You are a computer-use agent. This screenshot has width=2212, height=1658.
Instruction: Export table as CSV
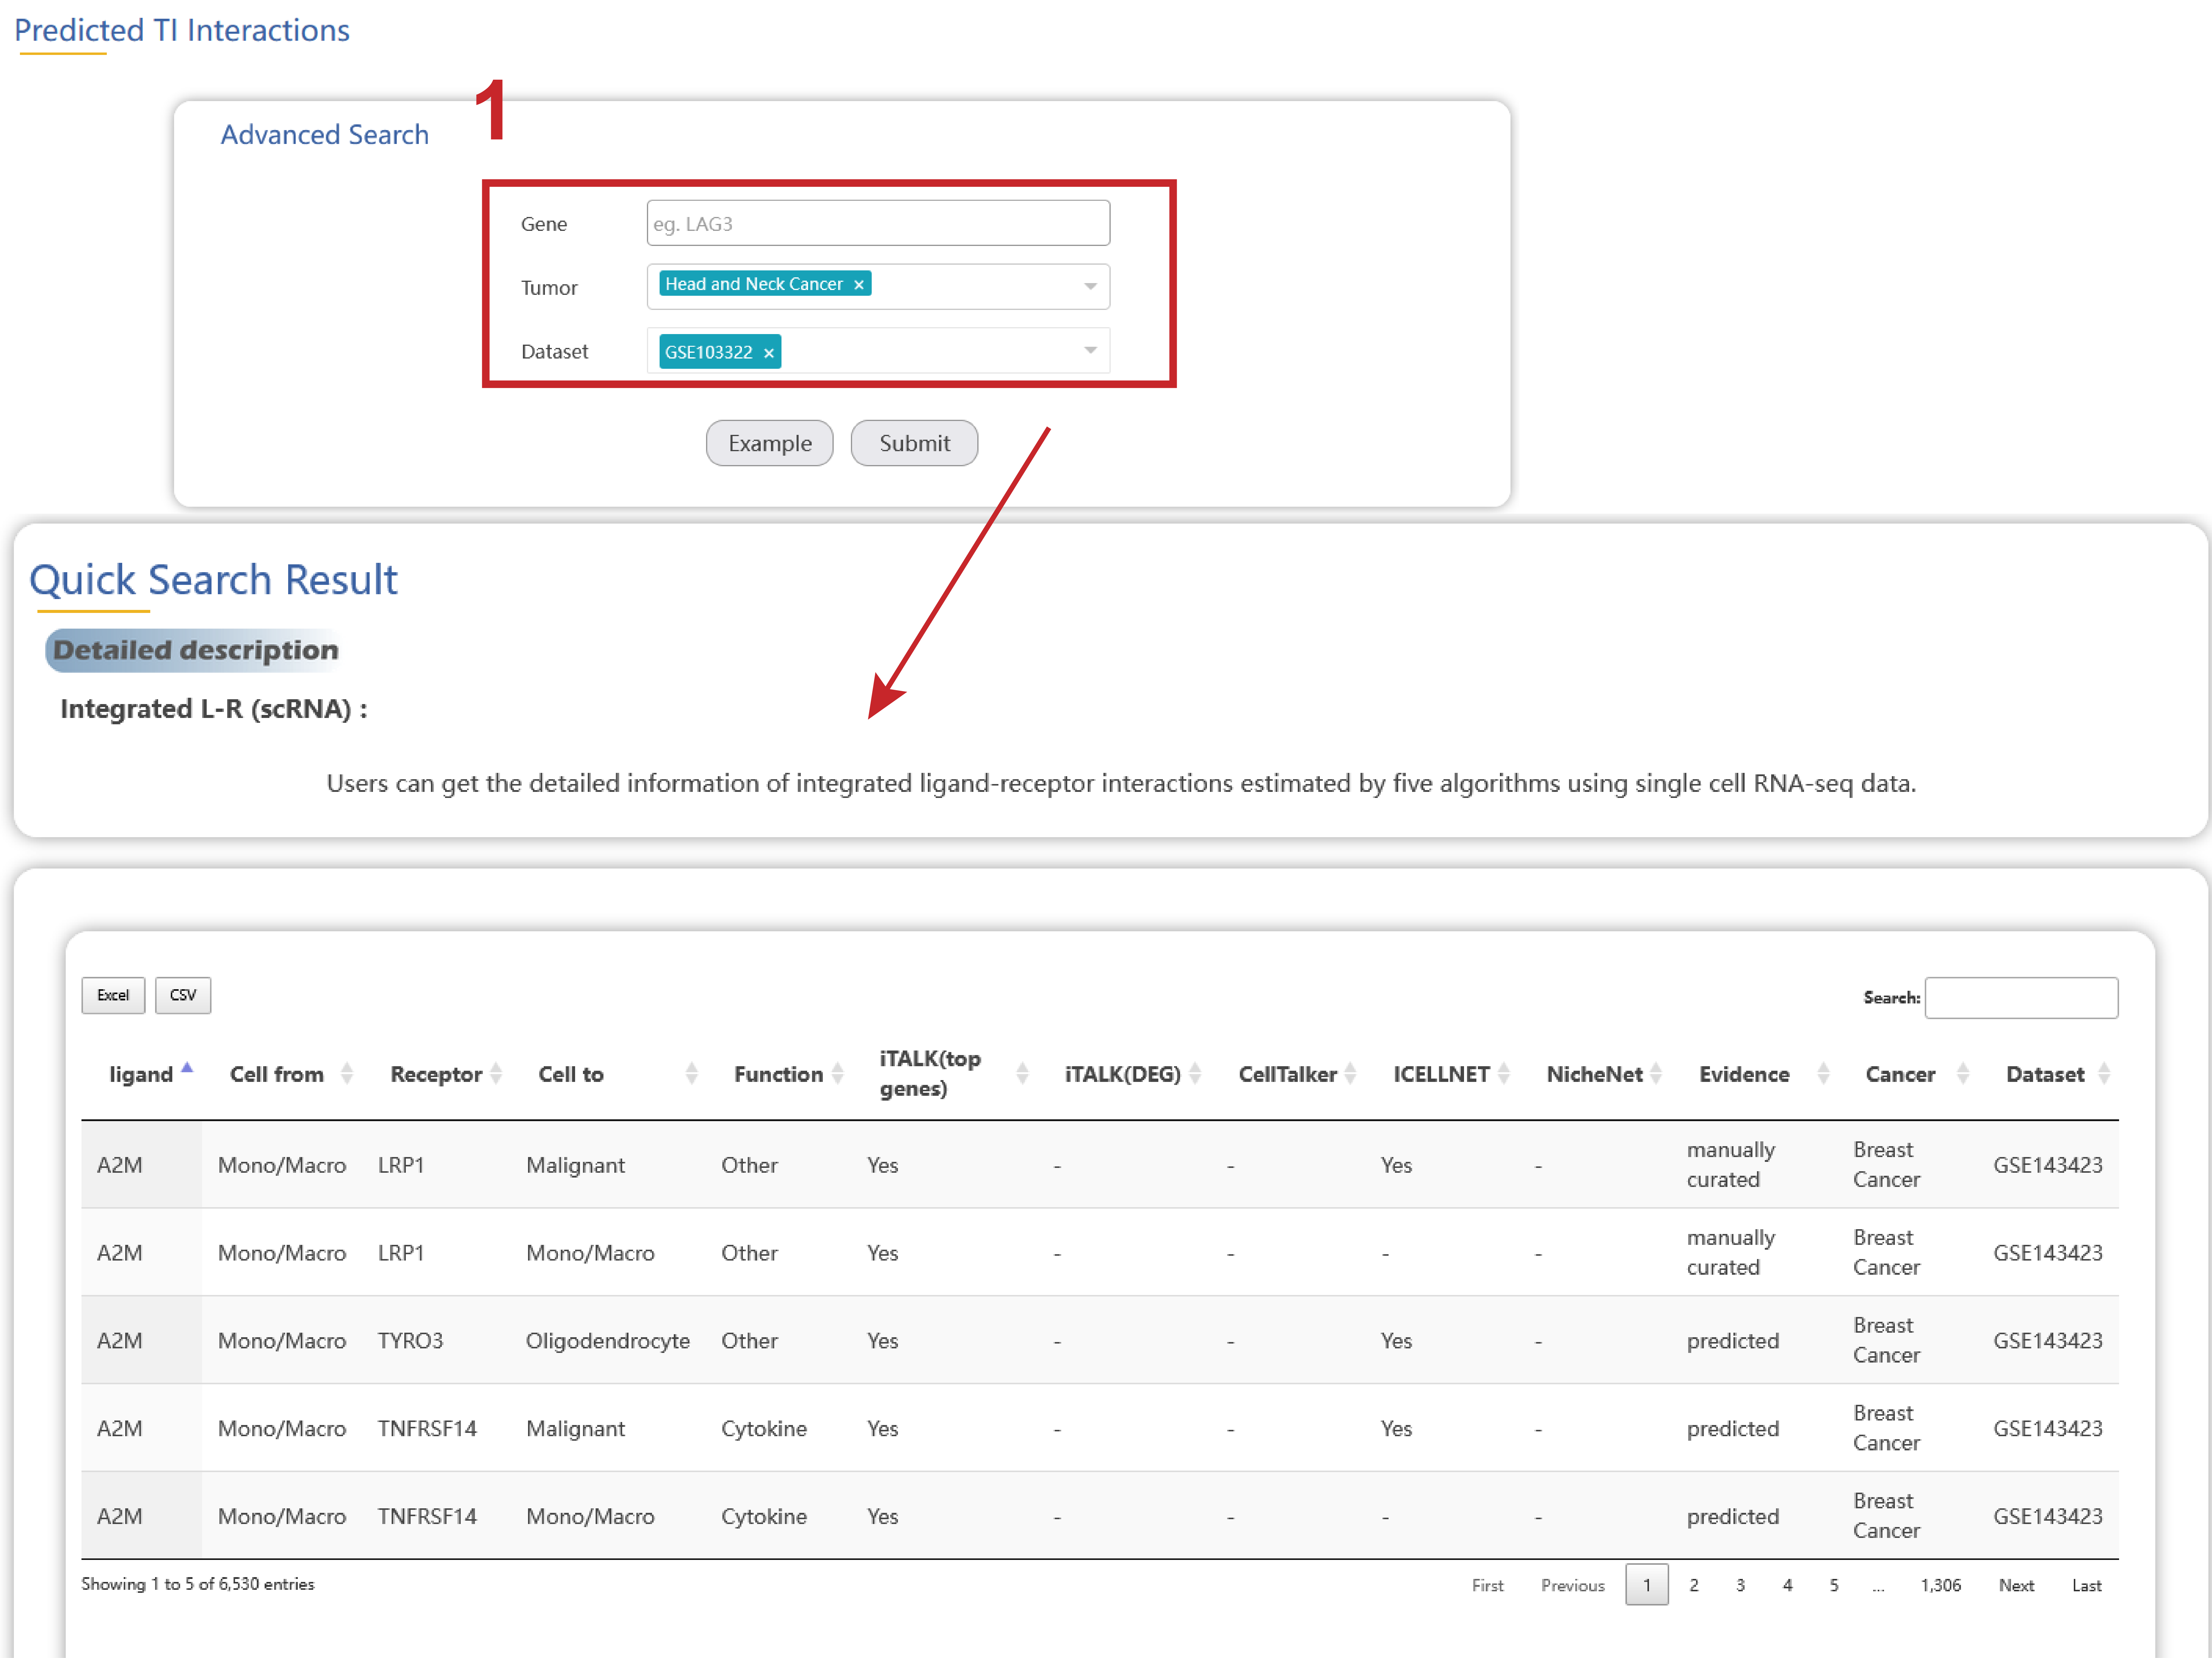click(x=183, y=995)
